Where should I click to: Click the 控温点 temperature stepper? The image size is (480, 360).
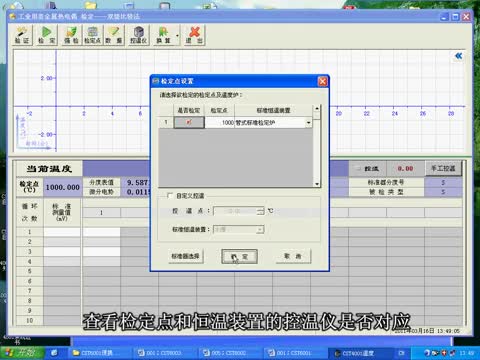pos(260,211)
